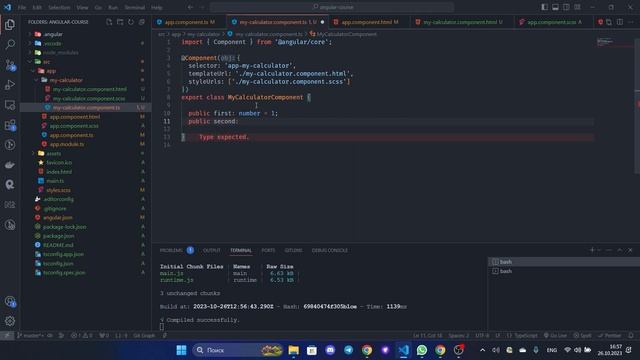The height and width of the screenshot is (360, 640).
Task: Open the Debug Console panel tab
Action: pyautogui.click(x=330, y=250)
